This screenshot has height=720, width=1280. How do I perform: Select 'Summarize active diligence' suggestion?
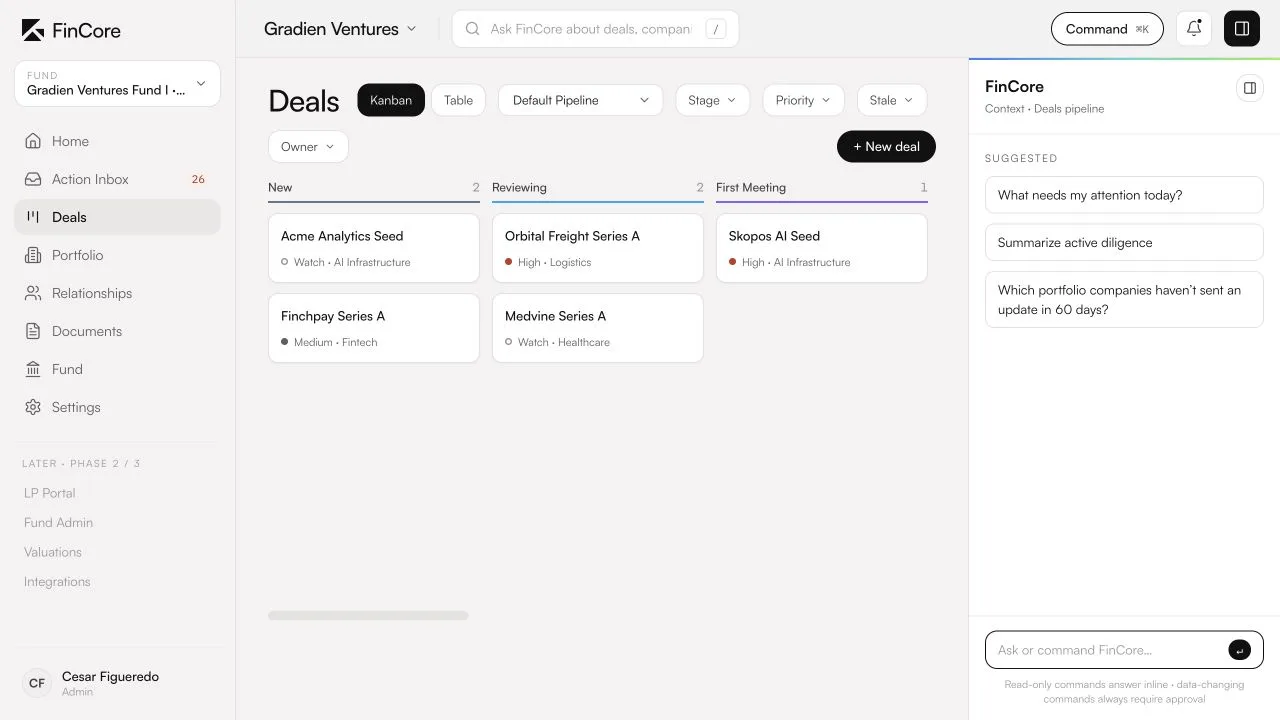click(x=1124, y=242)
